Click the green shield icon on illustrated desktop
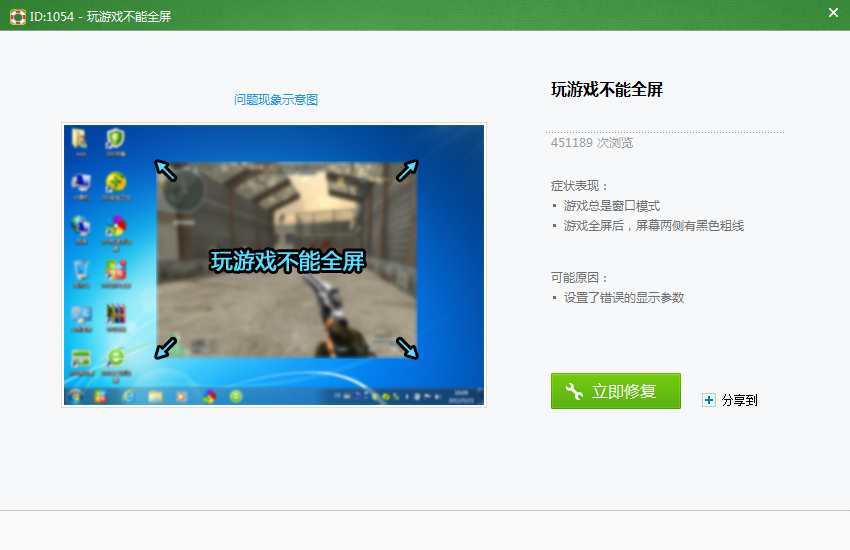The height and width of the screenshot is (550, 850). 116,139
